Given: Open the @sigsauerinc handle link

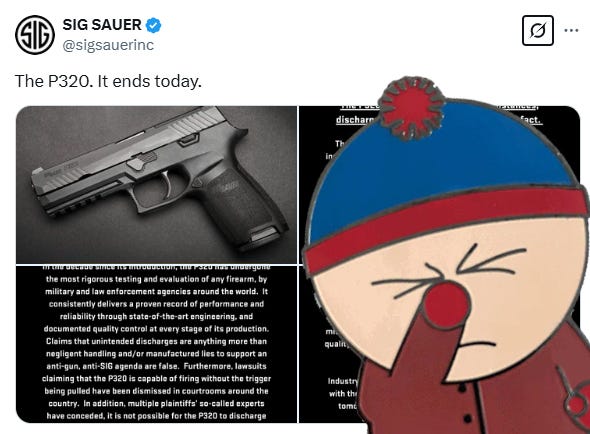Looking at the screenshot, I should [x=108, y=45].
